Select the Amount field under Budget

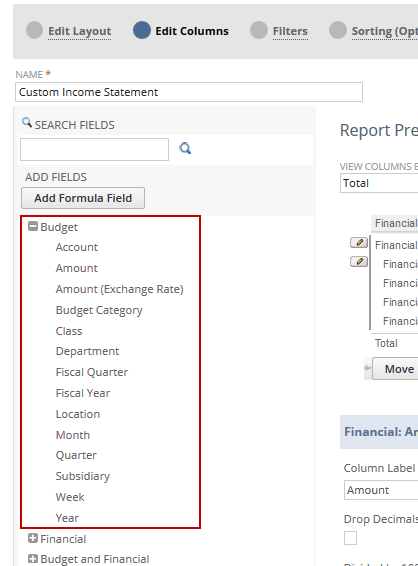(x=77, y=268)
